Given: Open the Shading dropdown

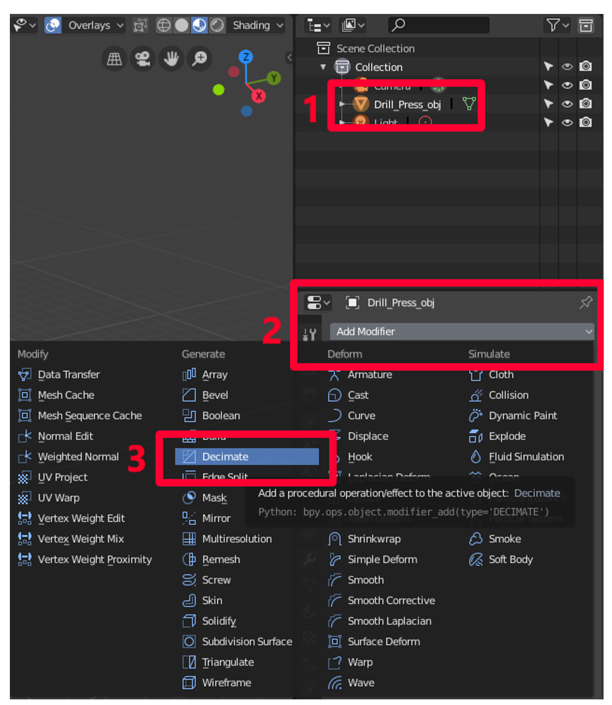Looking at the screenshot, I should point(259,26).
